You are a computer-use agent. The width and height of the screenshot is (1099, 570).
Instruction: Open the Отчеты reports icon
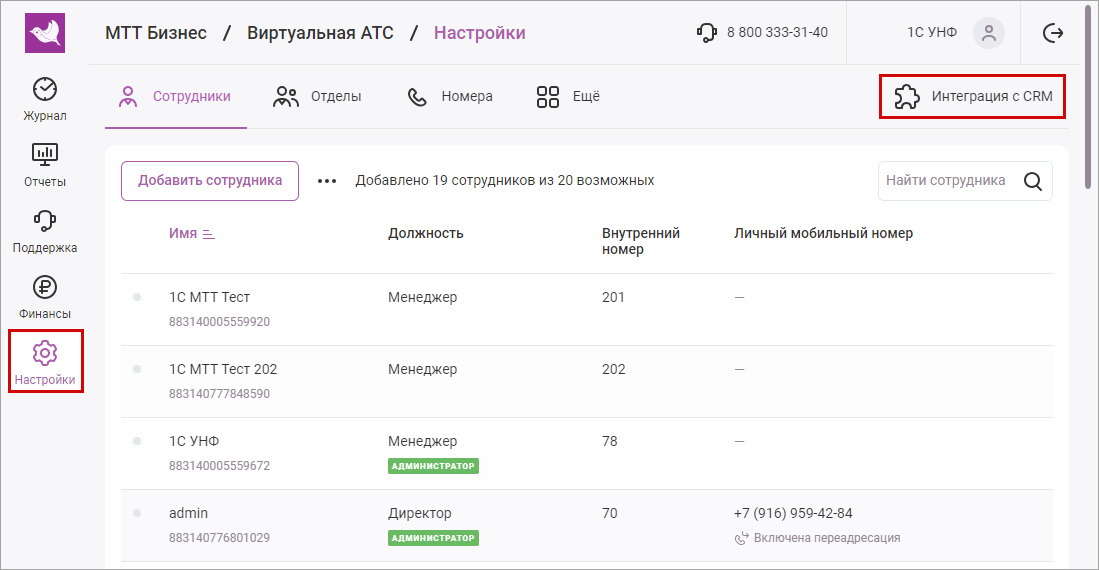tap(45, 155)
